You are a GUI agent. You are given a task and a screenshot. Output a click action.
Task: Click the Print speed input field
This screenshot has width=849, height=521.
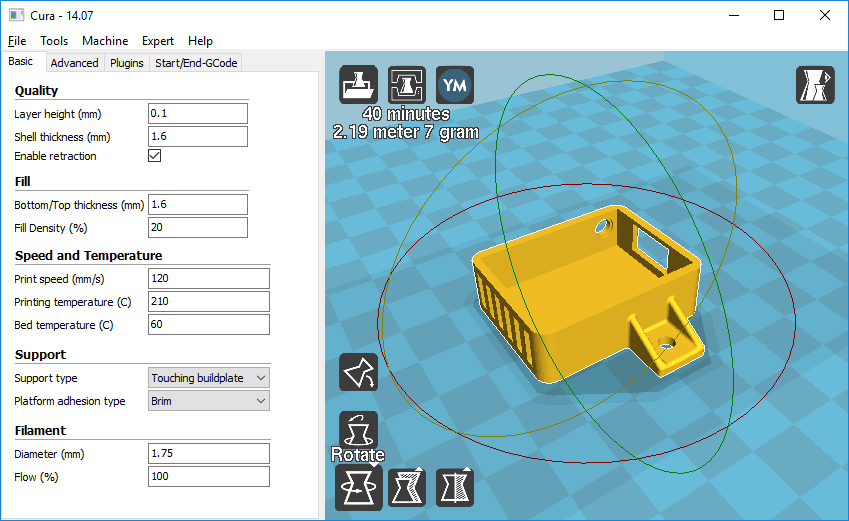tap(208, 278)
